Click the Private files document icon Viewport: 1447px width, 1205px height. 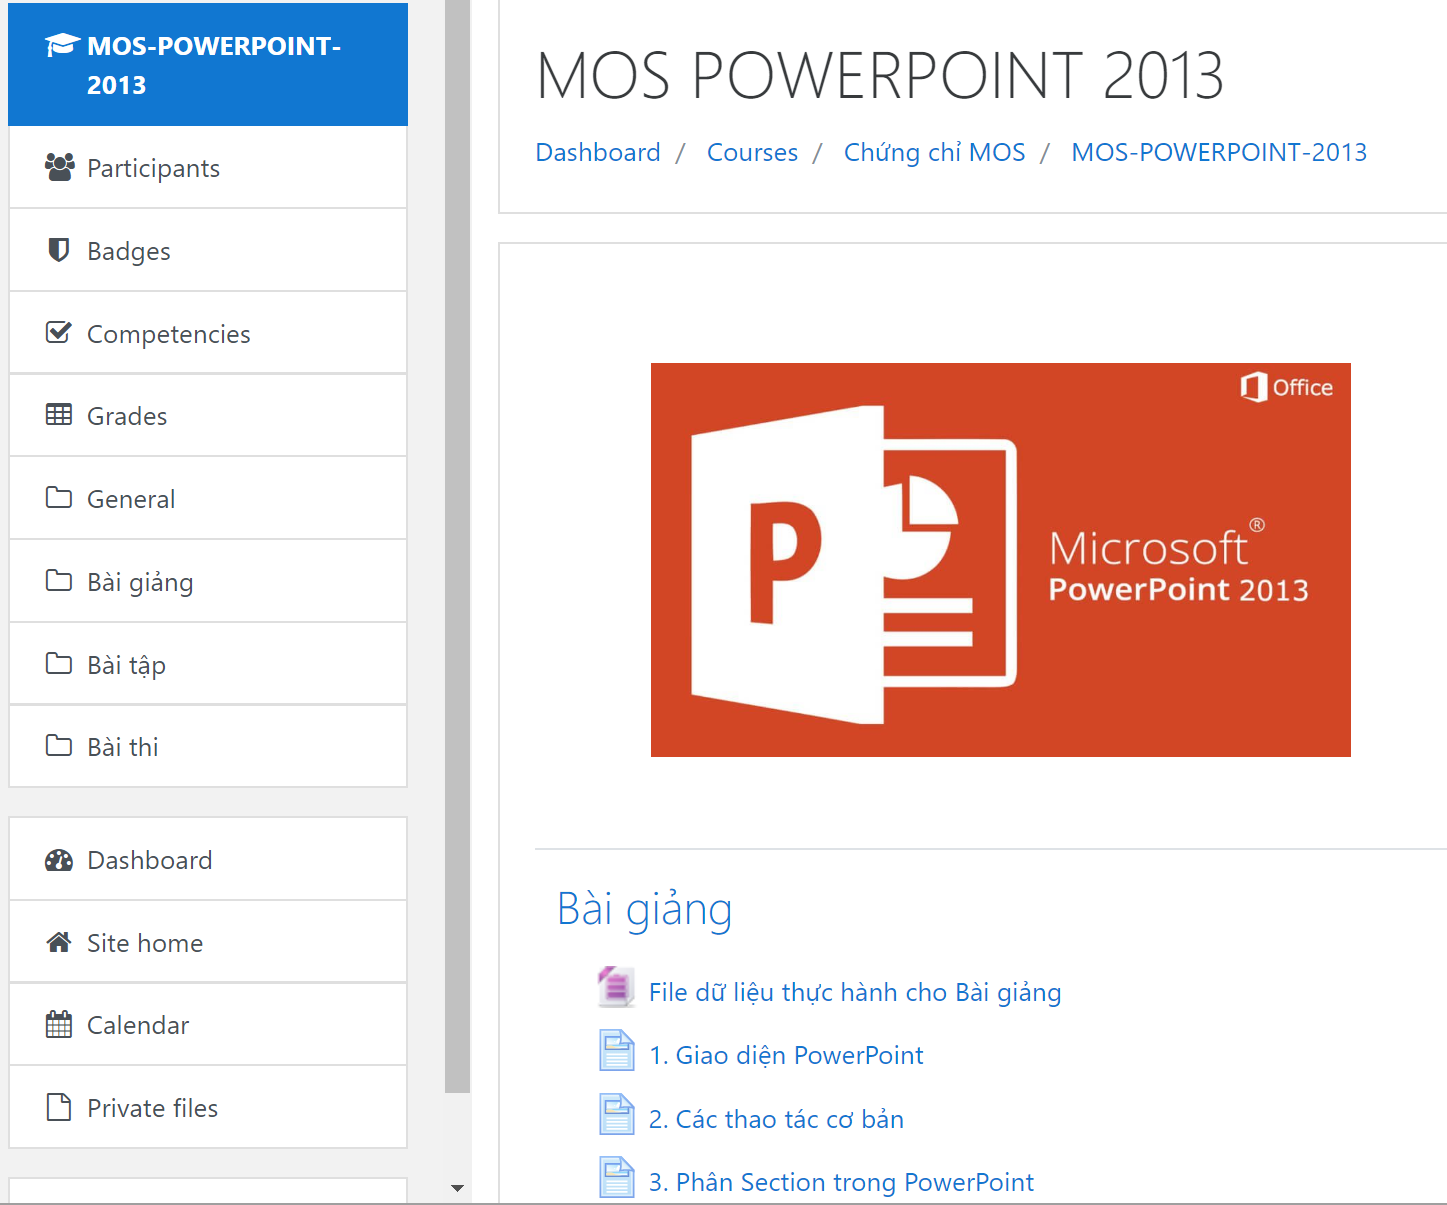tap(59, 1107)
